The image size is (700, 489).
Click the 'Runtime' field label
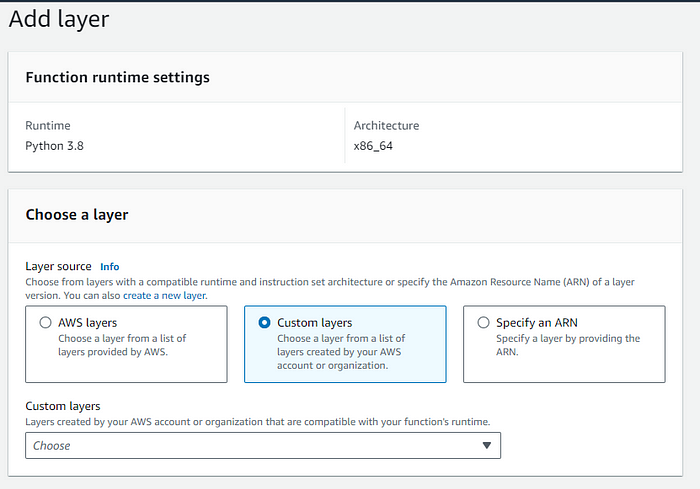[x=47, y=126]
